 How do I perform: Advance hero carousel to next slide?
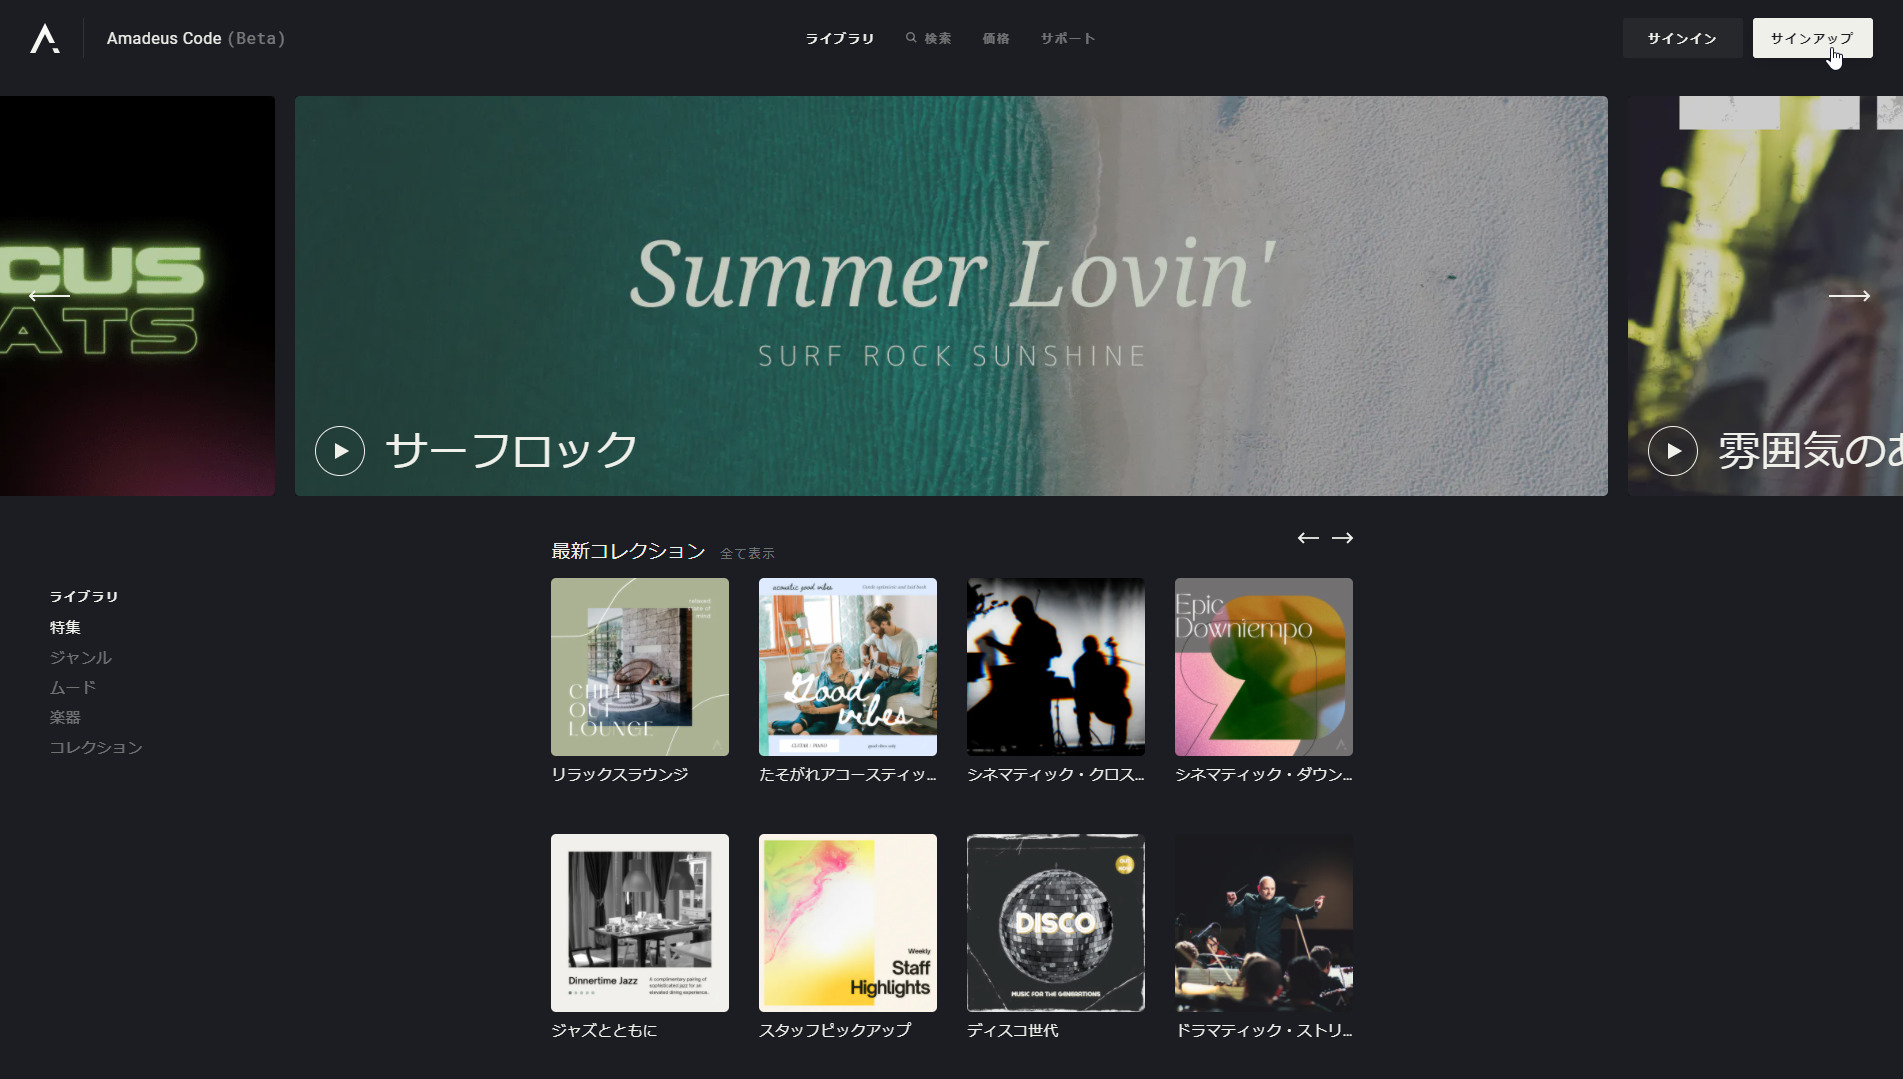(x=1849, y=295)
